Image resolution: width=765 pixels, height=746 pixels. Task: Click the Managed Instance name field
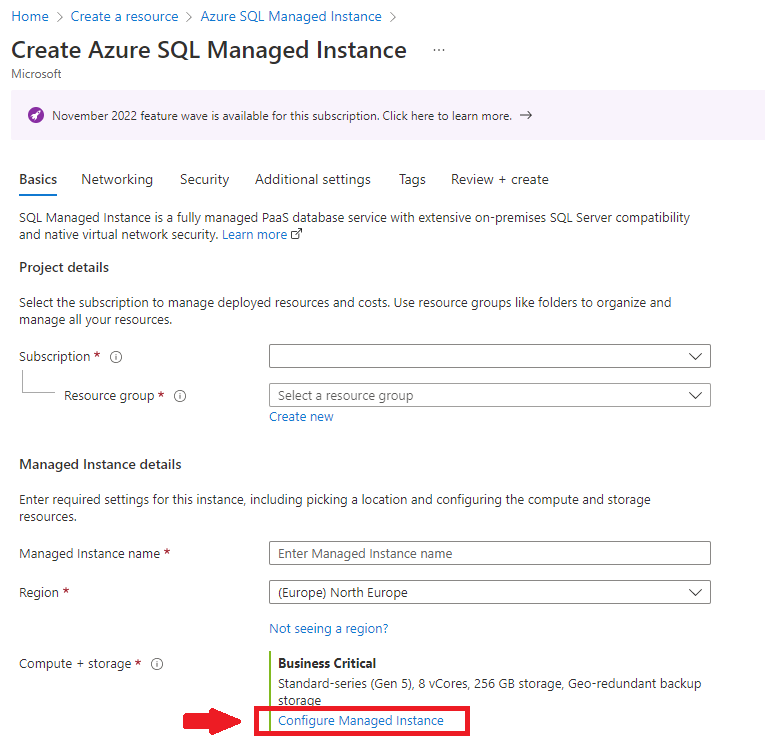pos(489,554)
